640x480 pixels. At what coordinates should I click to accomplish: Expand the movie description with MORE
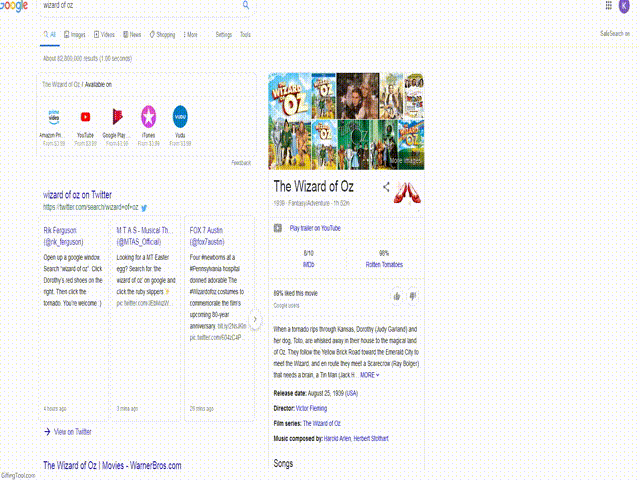coord(369,375)
